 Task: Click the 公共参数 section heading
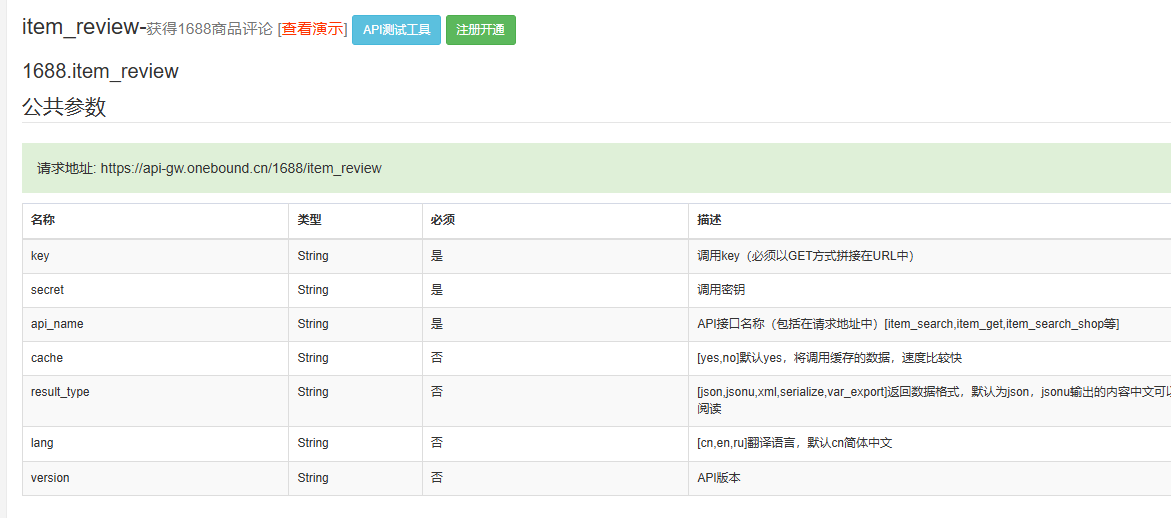click(x=64, y=107)
